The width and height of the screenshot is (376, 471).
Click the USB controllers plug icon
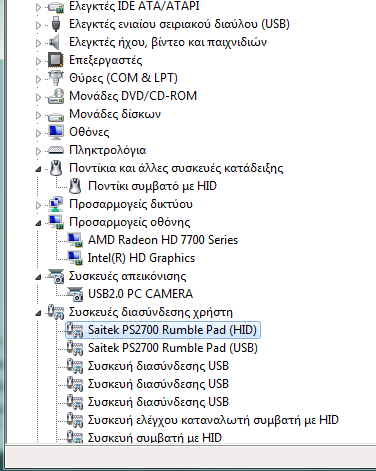56,24
